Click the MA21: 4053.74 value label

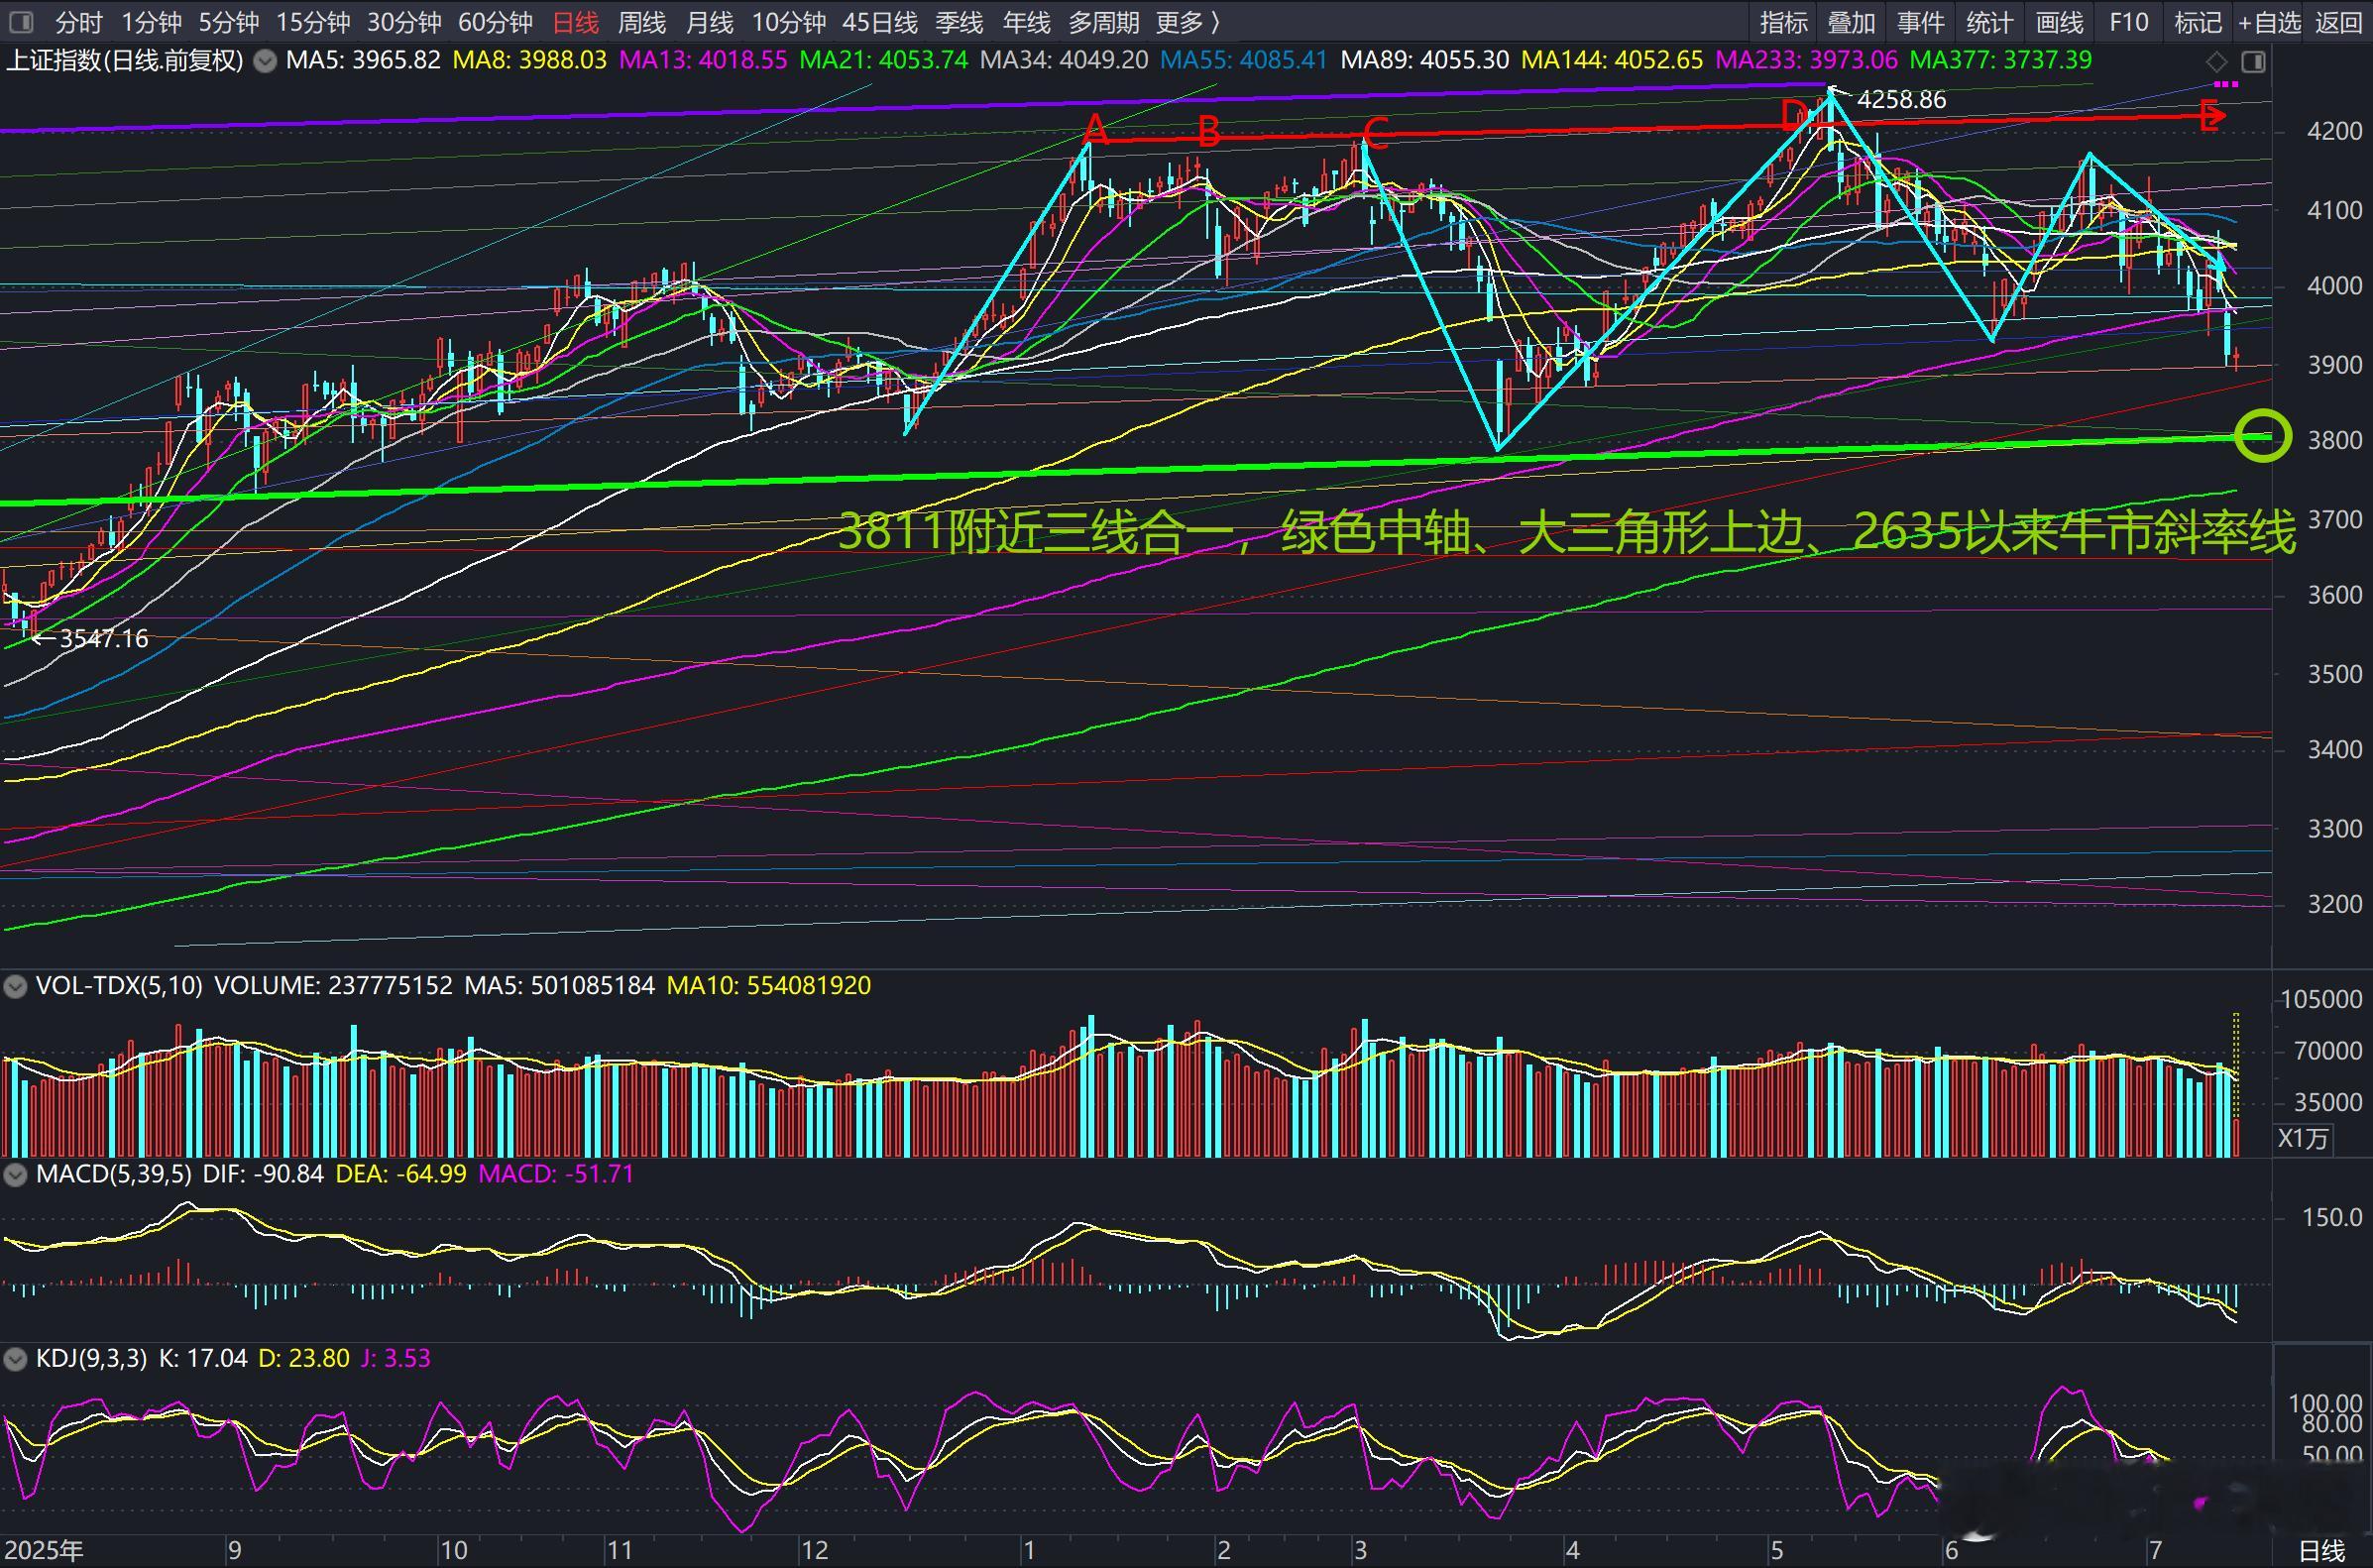tap(884, 61)
